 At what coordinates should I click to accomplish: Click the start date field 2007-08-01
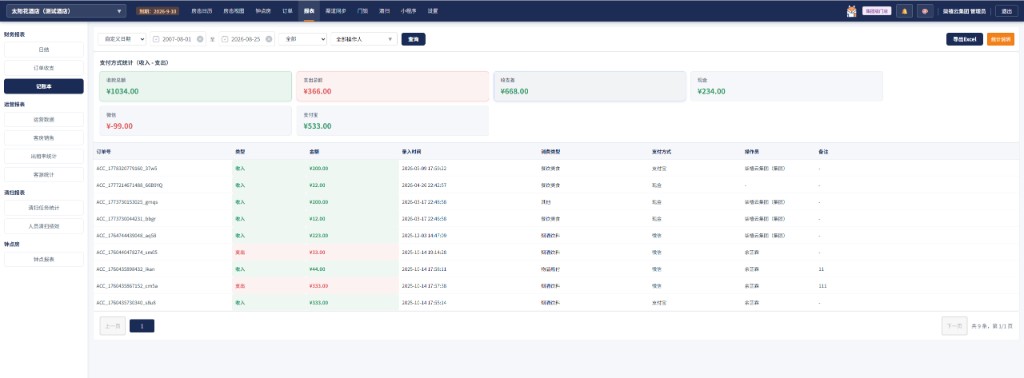coord(178,39)
